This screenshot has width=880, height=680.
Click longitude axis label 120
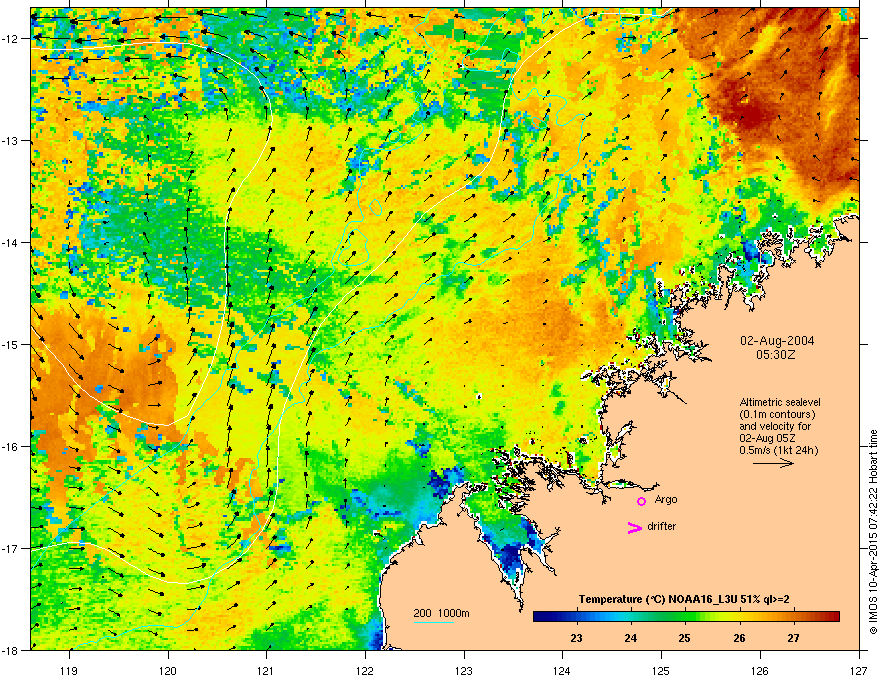[168, 670]
